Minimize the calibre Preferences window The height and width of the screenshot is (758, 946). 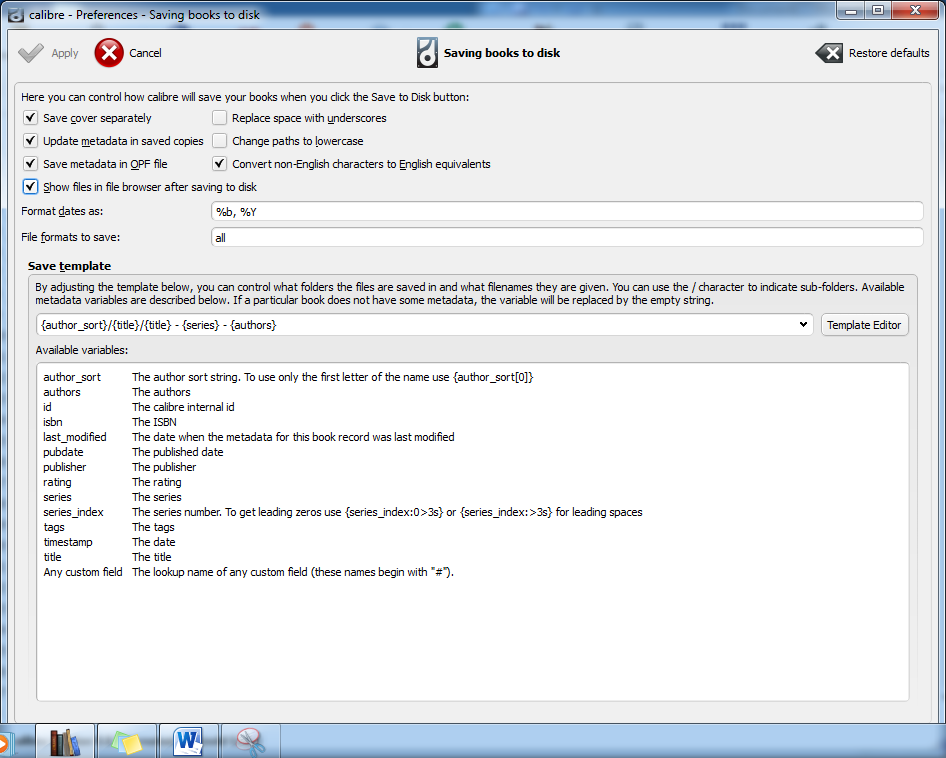(851, 10)
